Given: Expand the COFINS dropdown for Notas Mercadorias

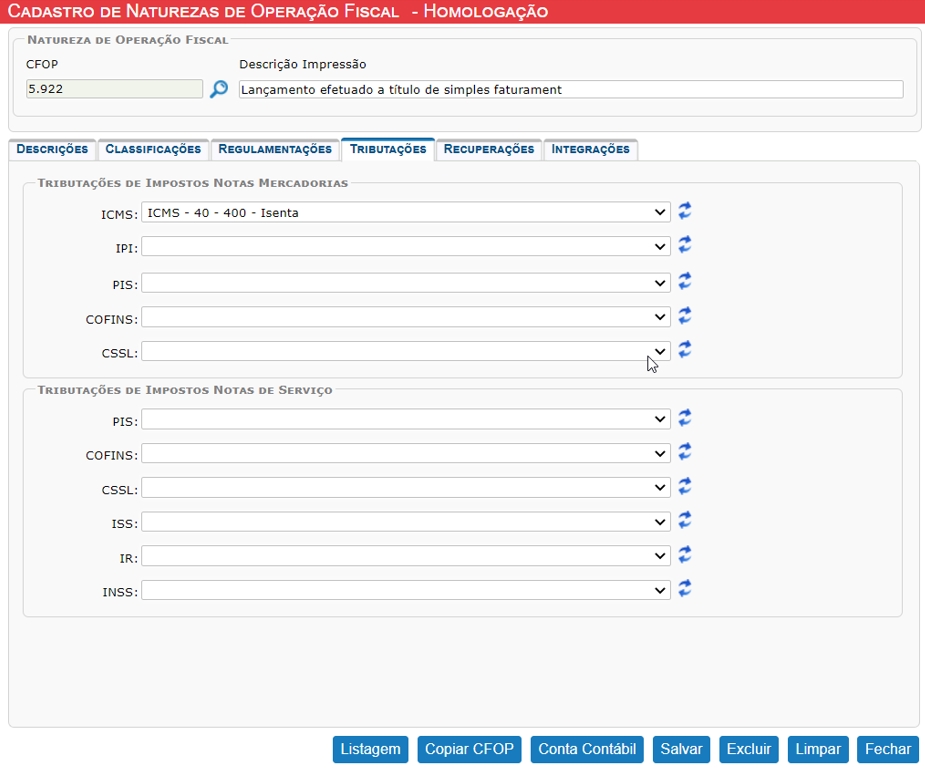Looking at the screenshot, I should point(406,317).
